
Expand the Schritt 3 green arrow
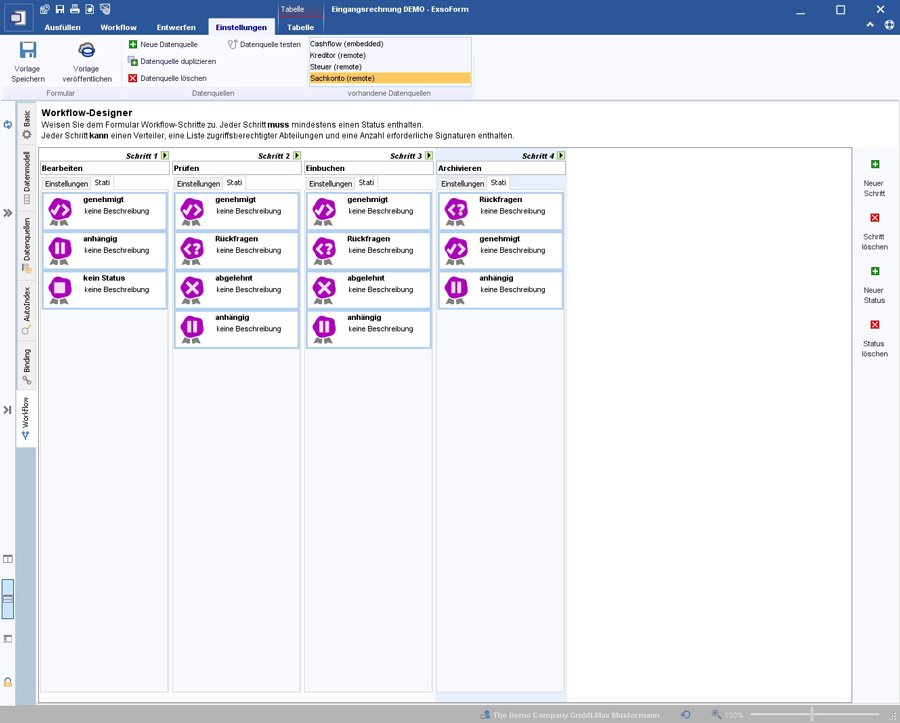tap(429, 156)
